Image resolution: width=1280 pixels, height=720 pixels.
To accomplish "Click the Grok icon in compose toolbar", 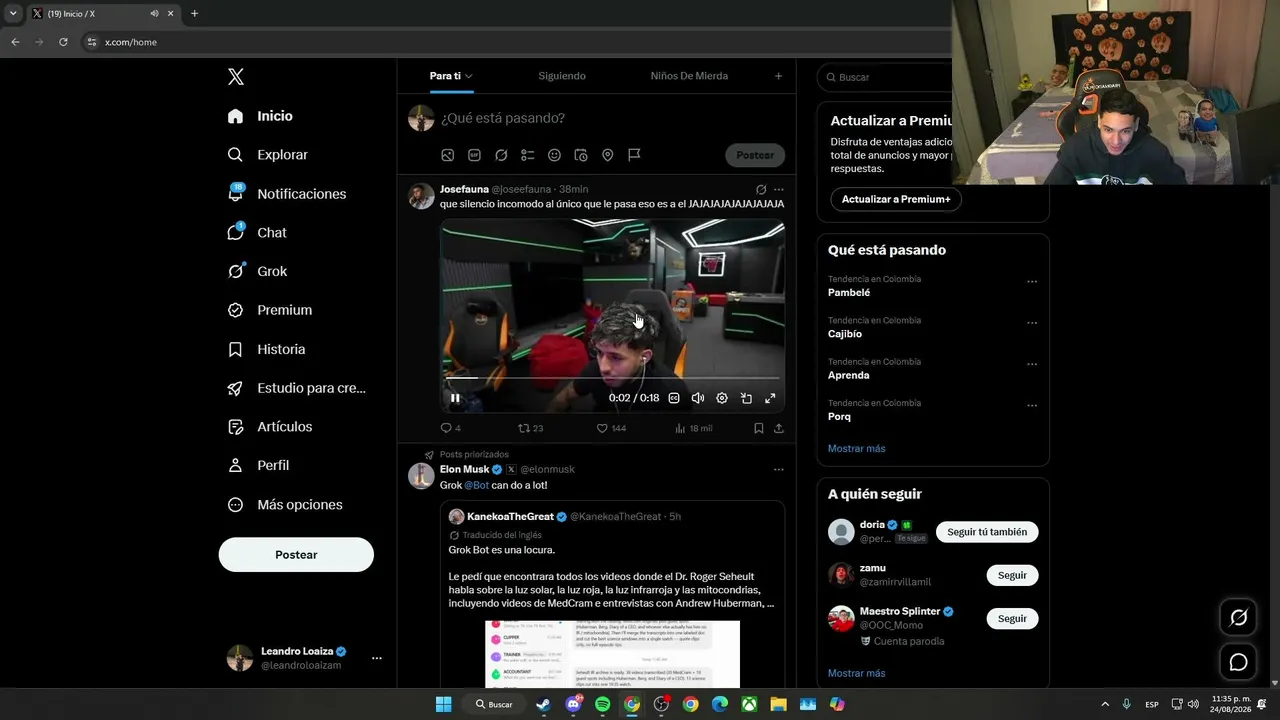I will coord(501,155).
